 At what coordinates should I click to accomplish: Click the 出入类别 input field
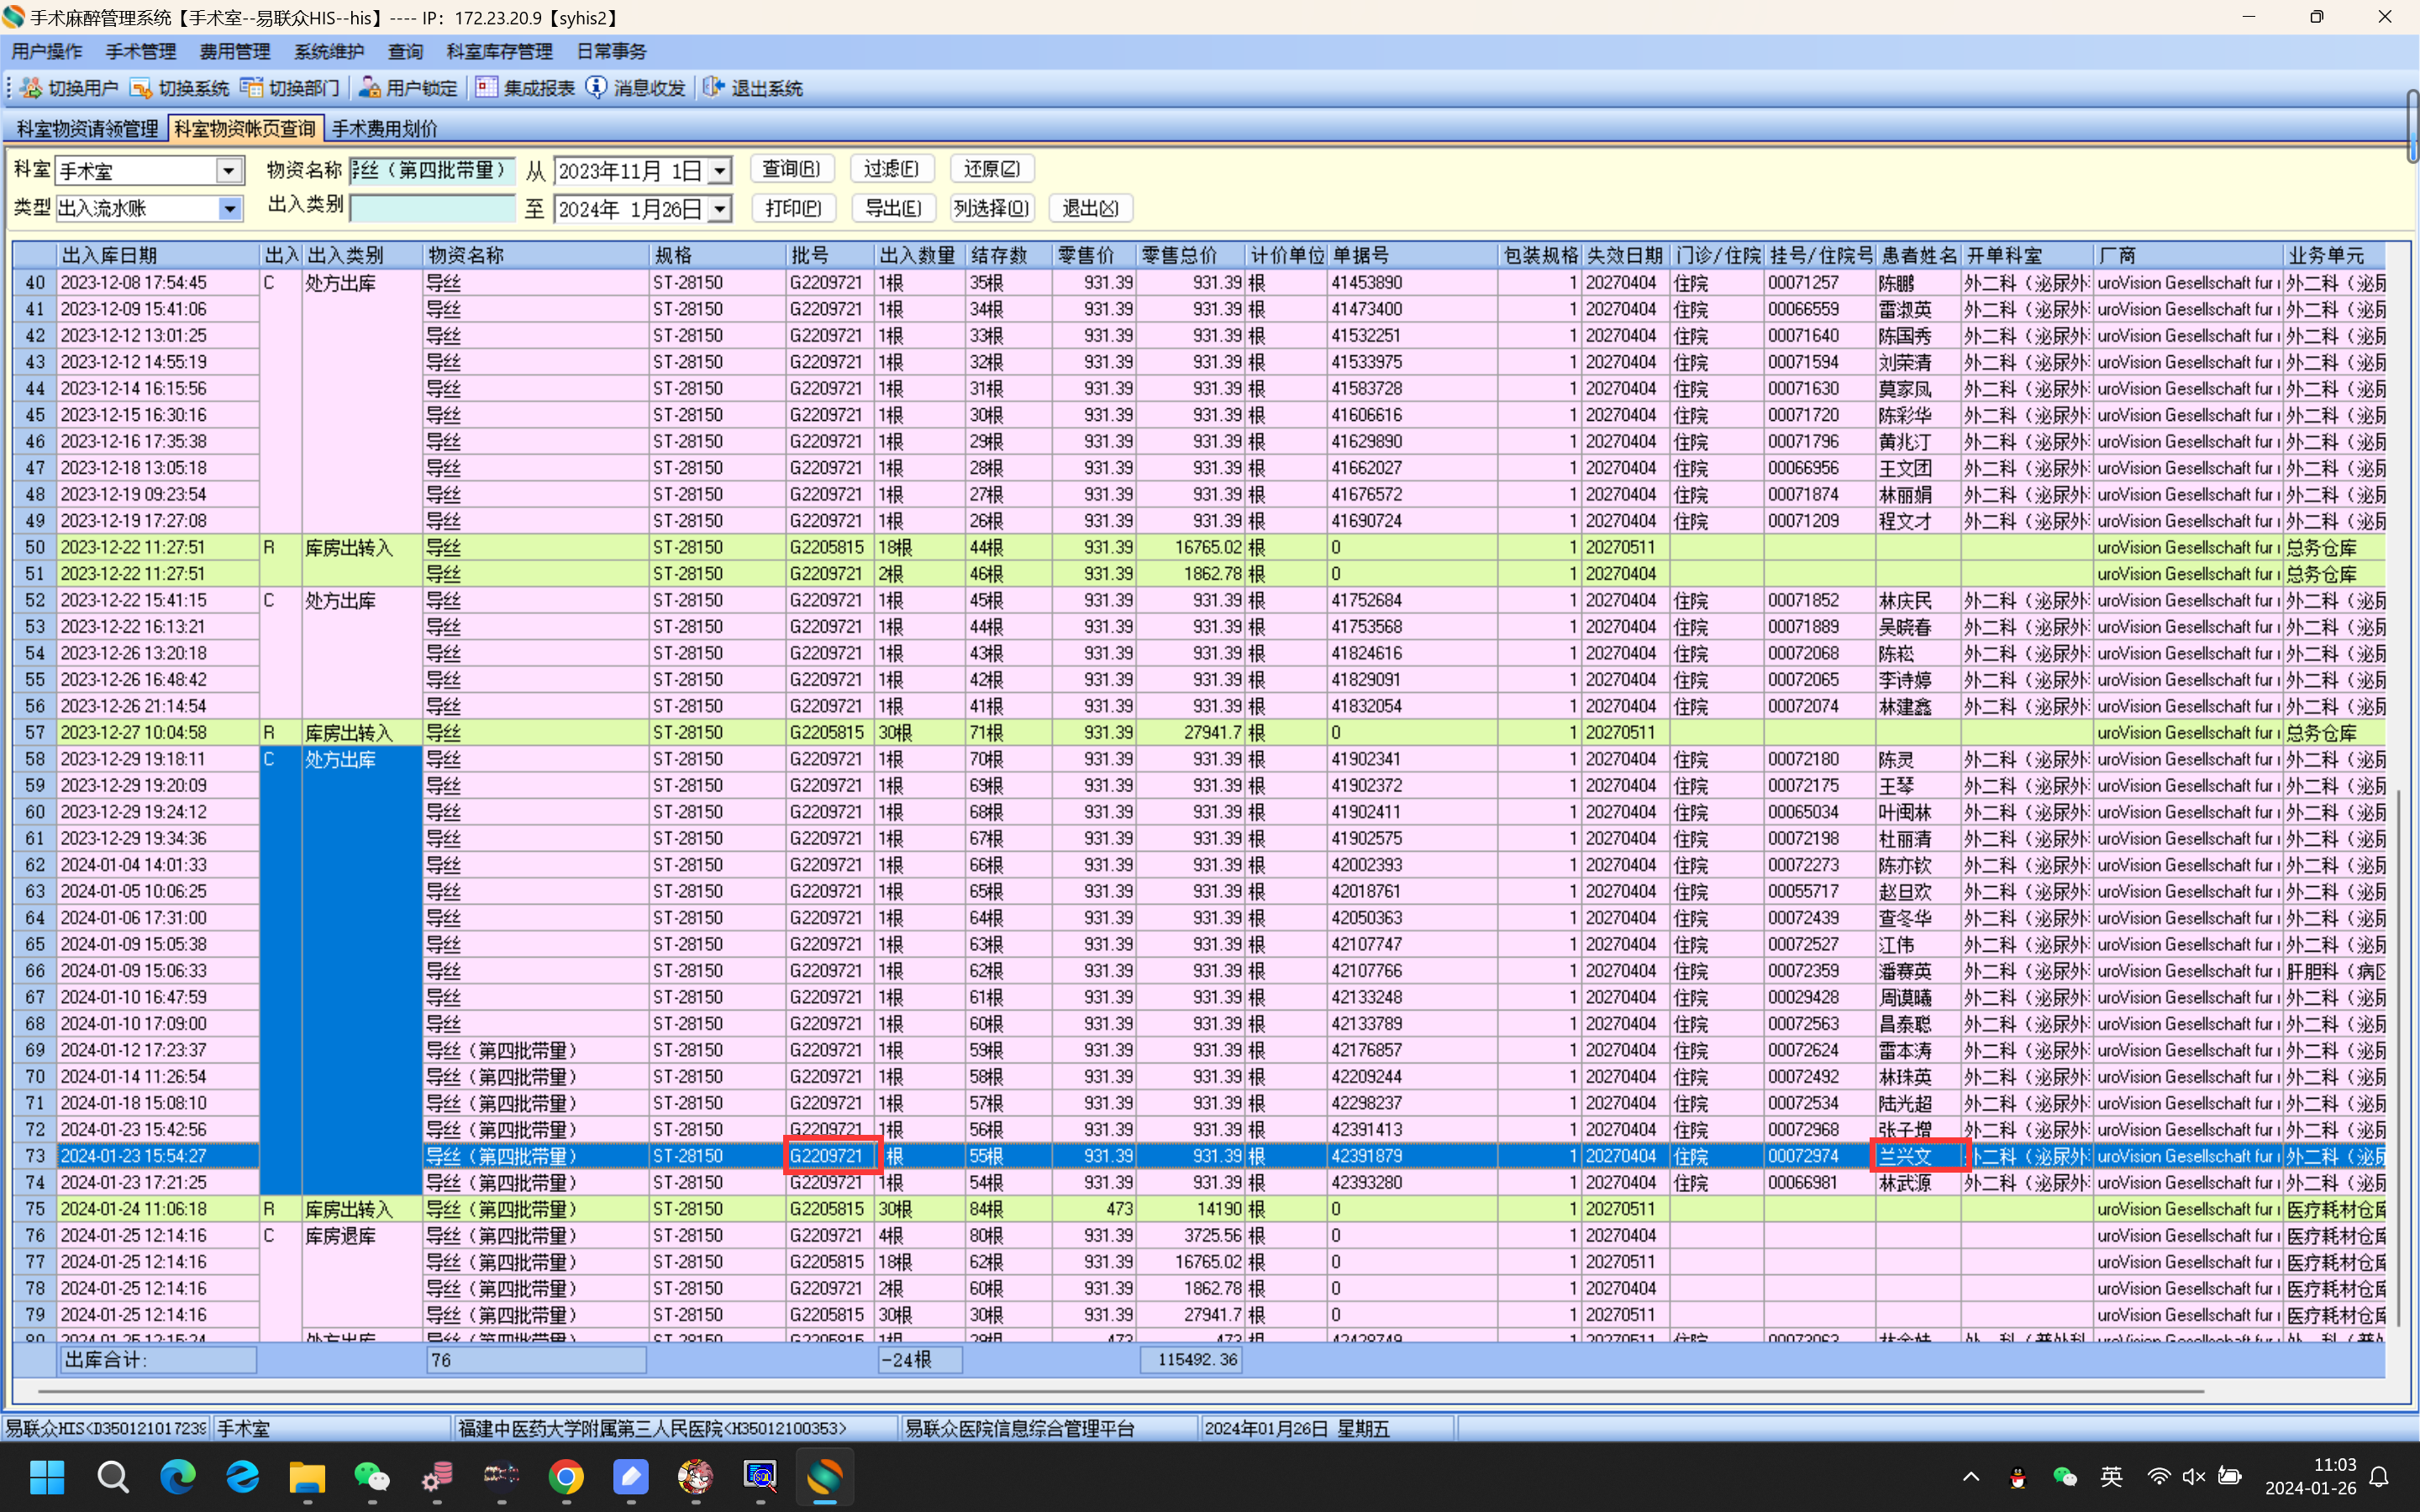[432, 208]
